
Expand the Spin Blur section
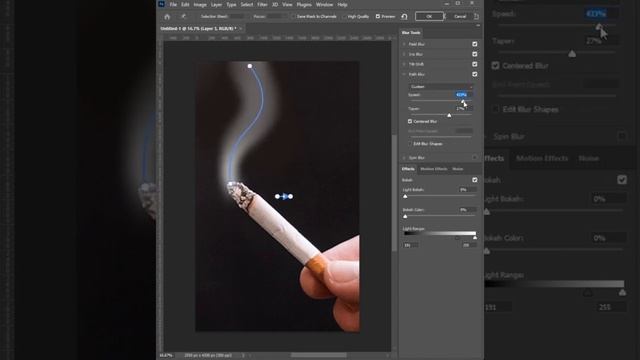coord(404,158)
